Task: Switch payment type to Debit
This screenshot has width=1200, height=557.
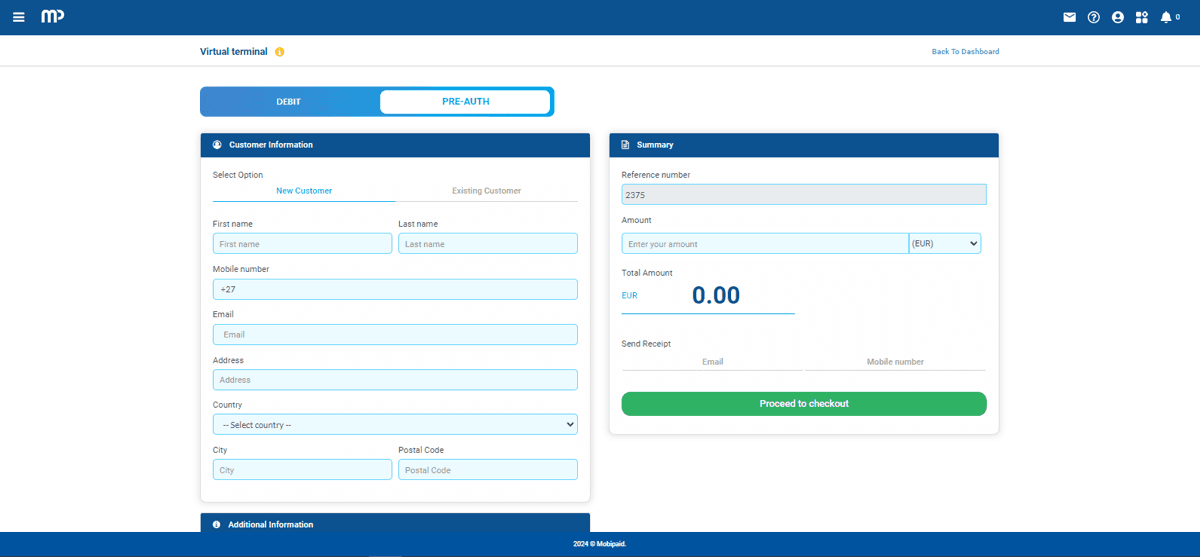Action: [289, 102]
